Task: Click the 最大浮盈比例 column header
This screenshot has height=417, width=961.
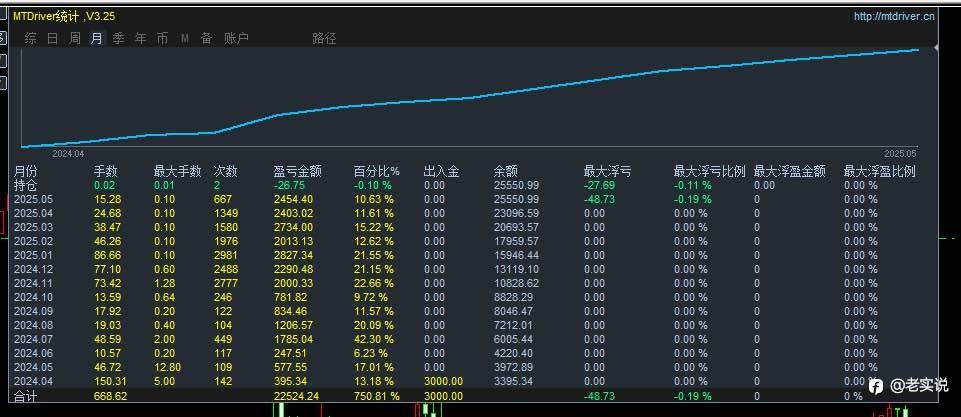Action: click(879, 172)
